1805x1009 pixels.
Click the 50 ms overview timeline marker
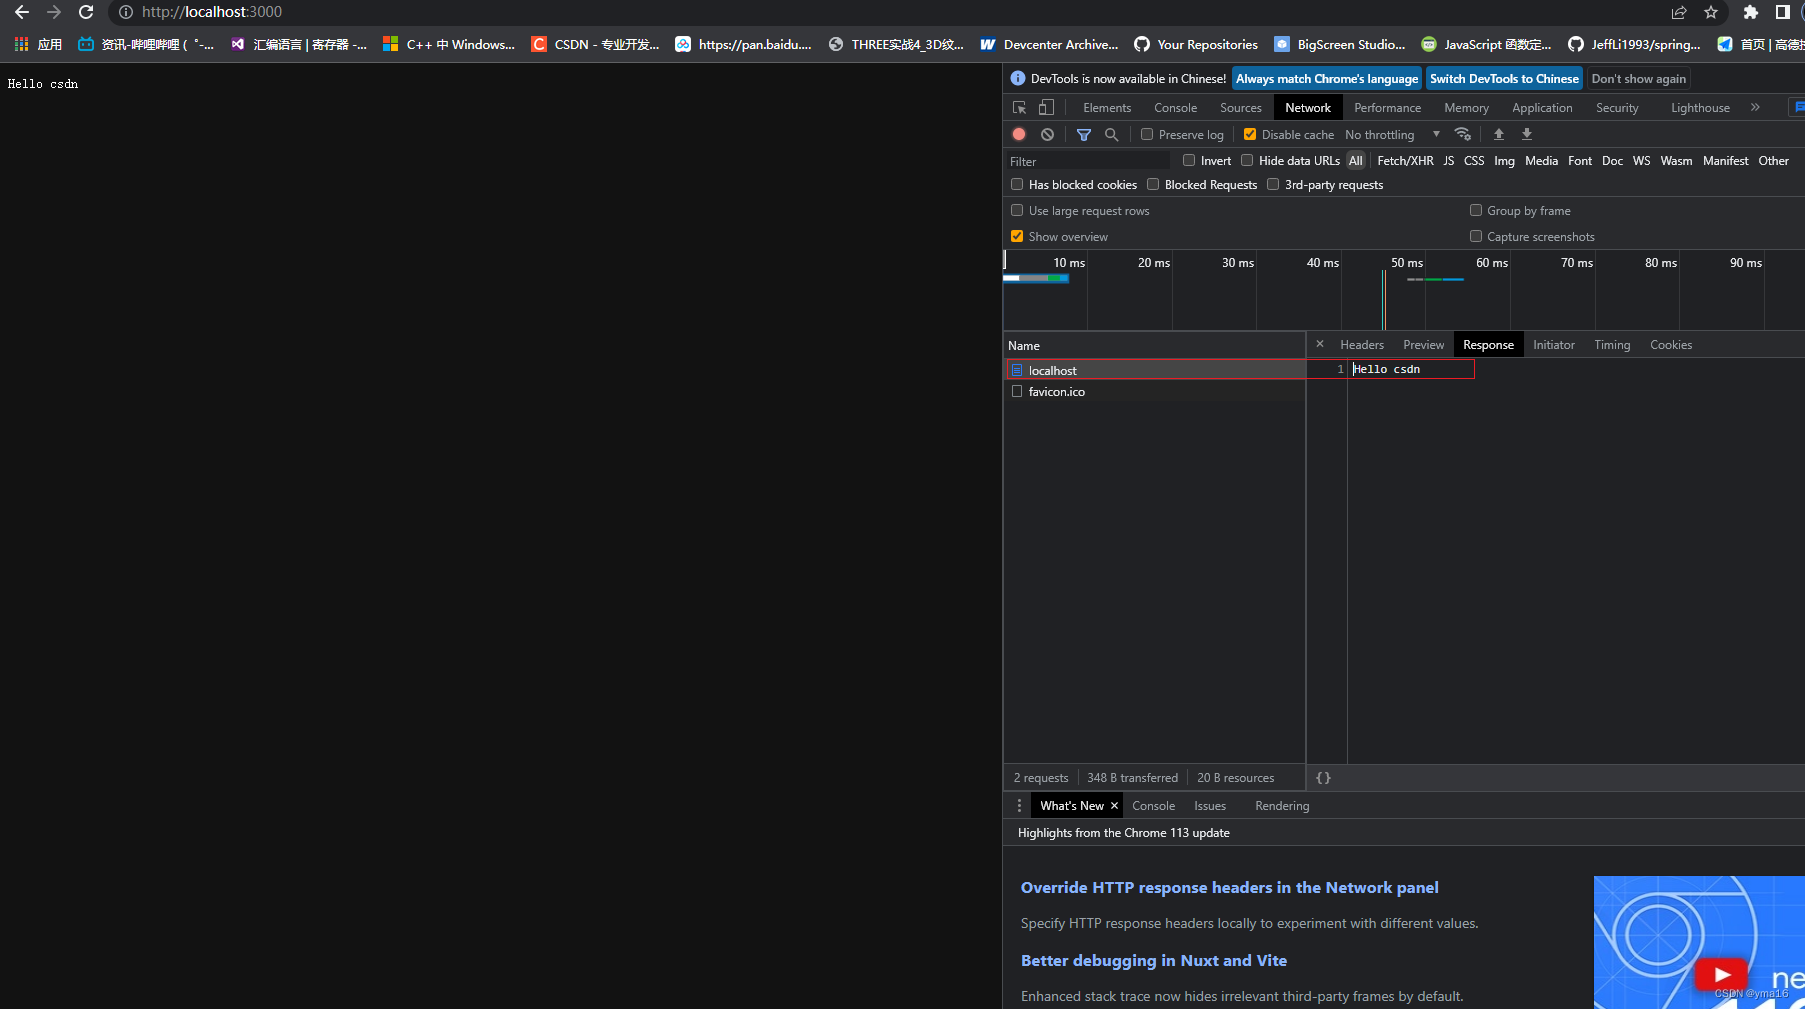(1406, 262)
